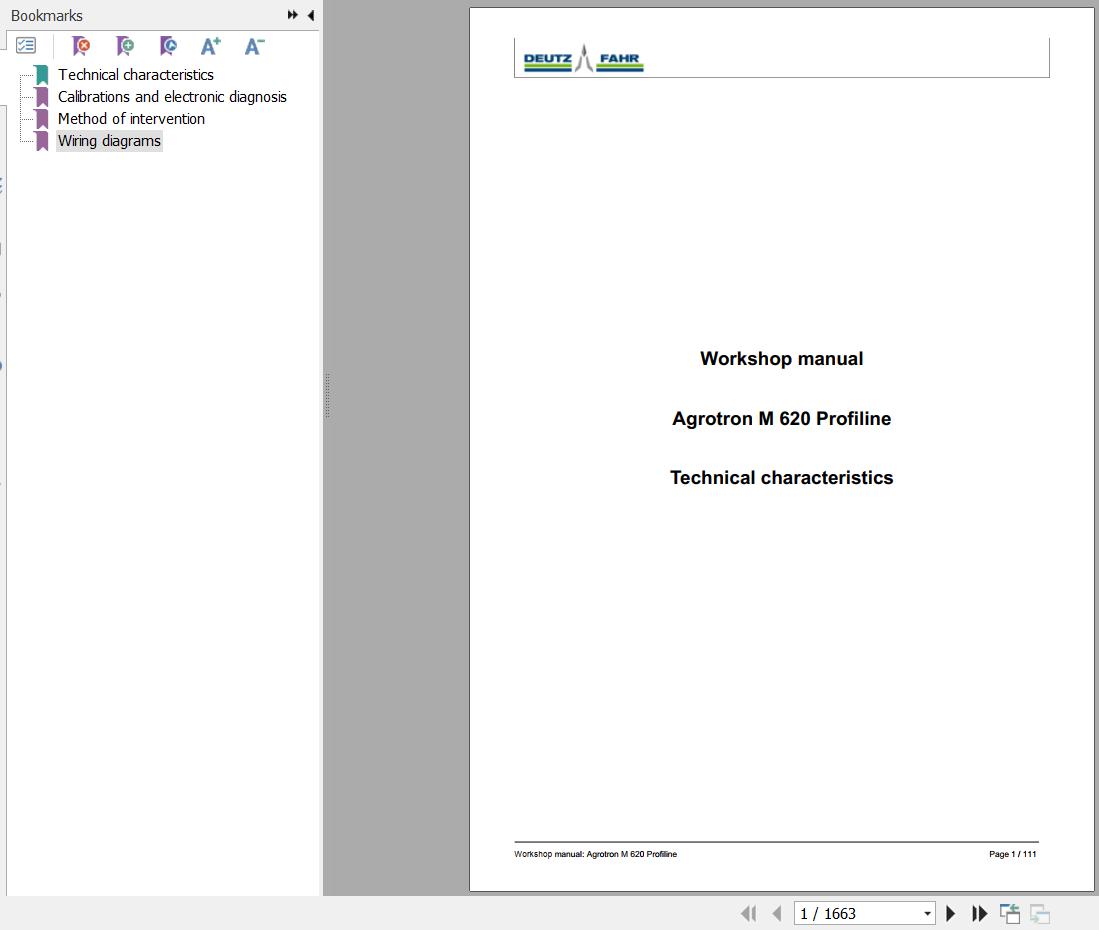This screenshot has width=1099, height=930.
Task: Jump to the Wiring diagrams bookmark
Action: [109, 141]
